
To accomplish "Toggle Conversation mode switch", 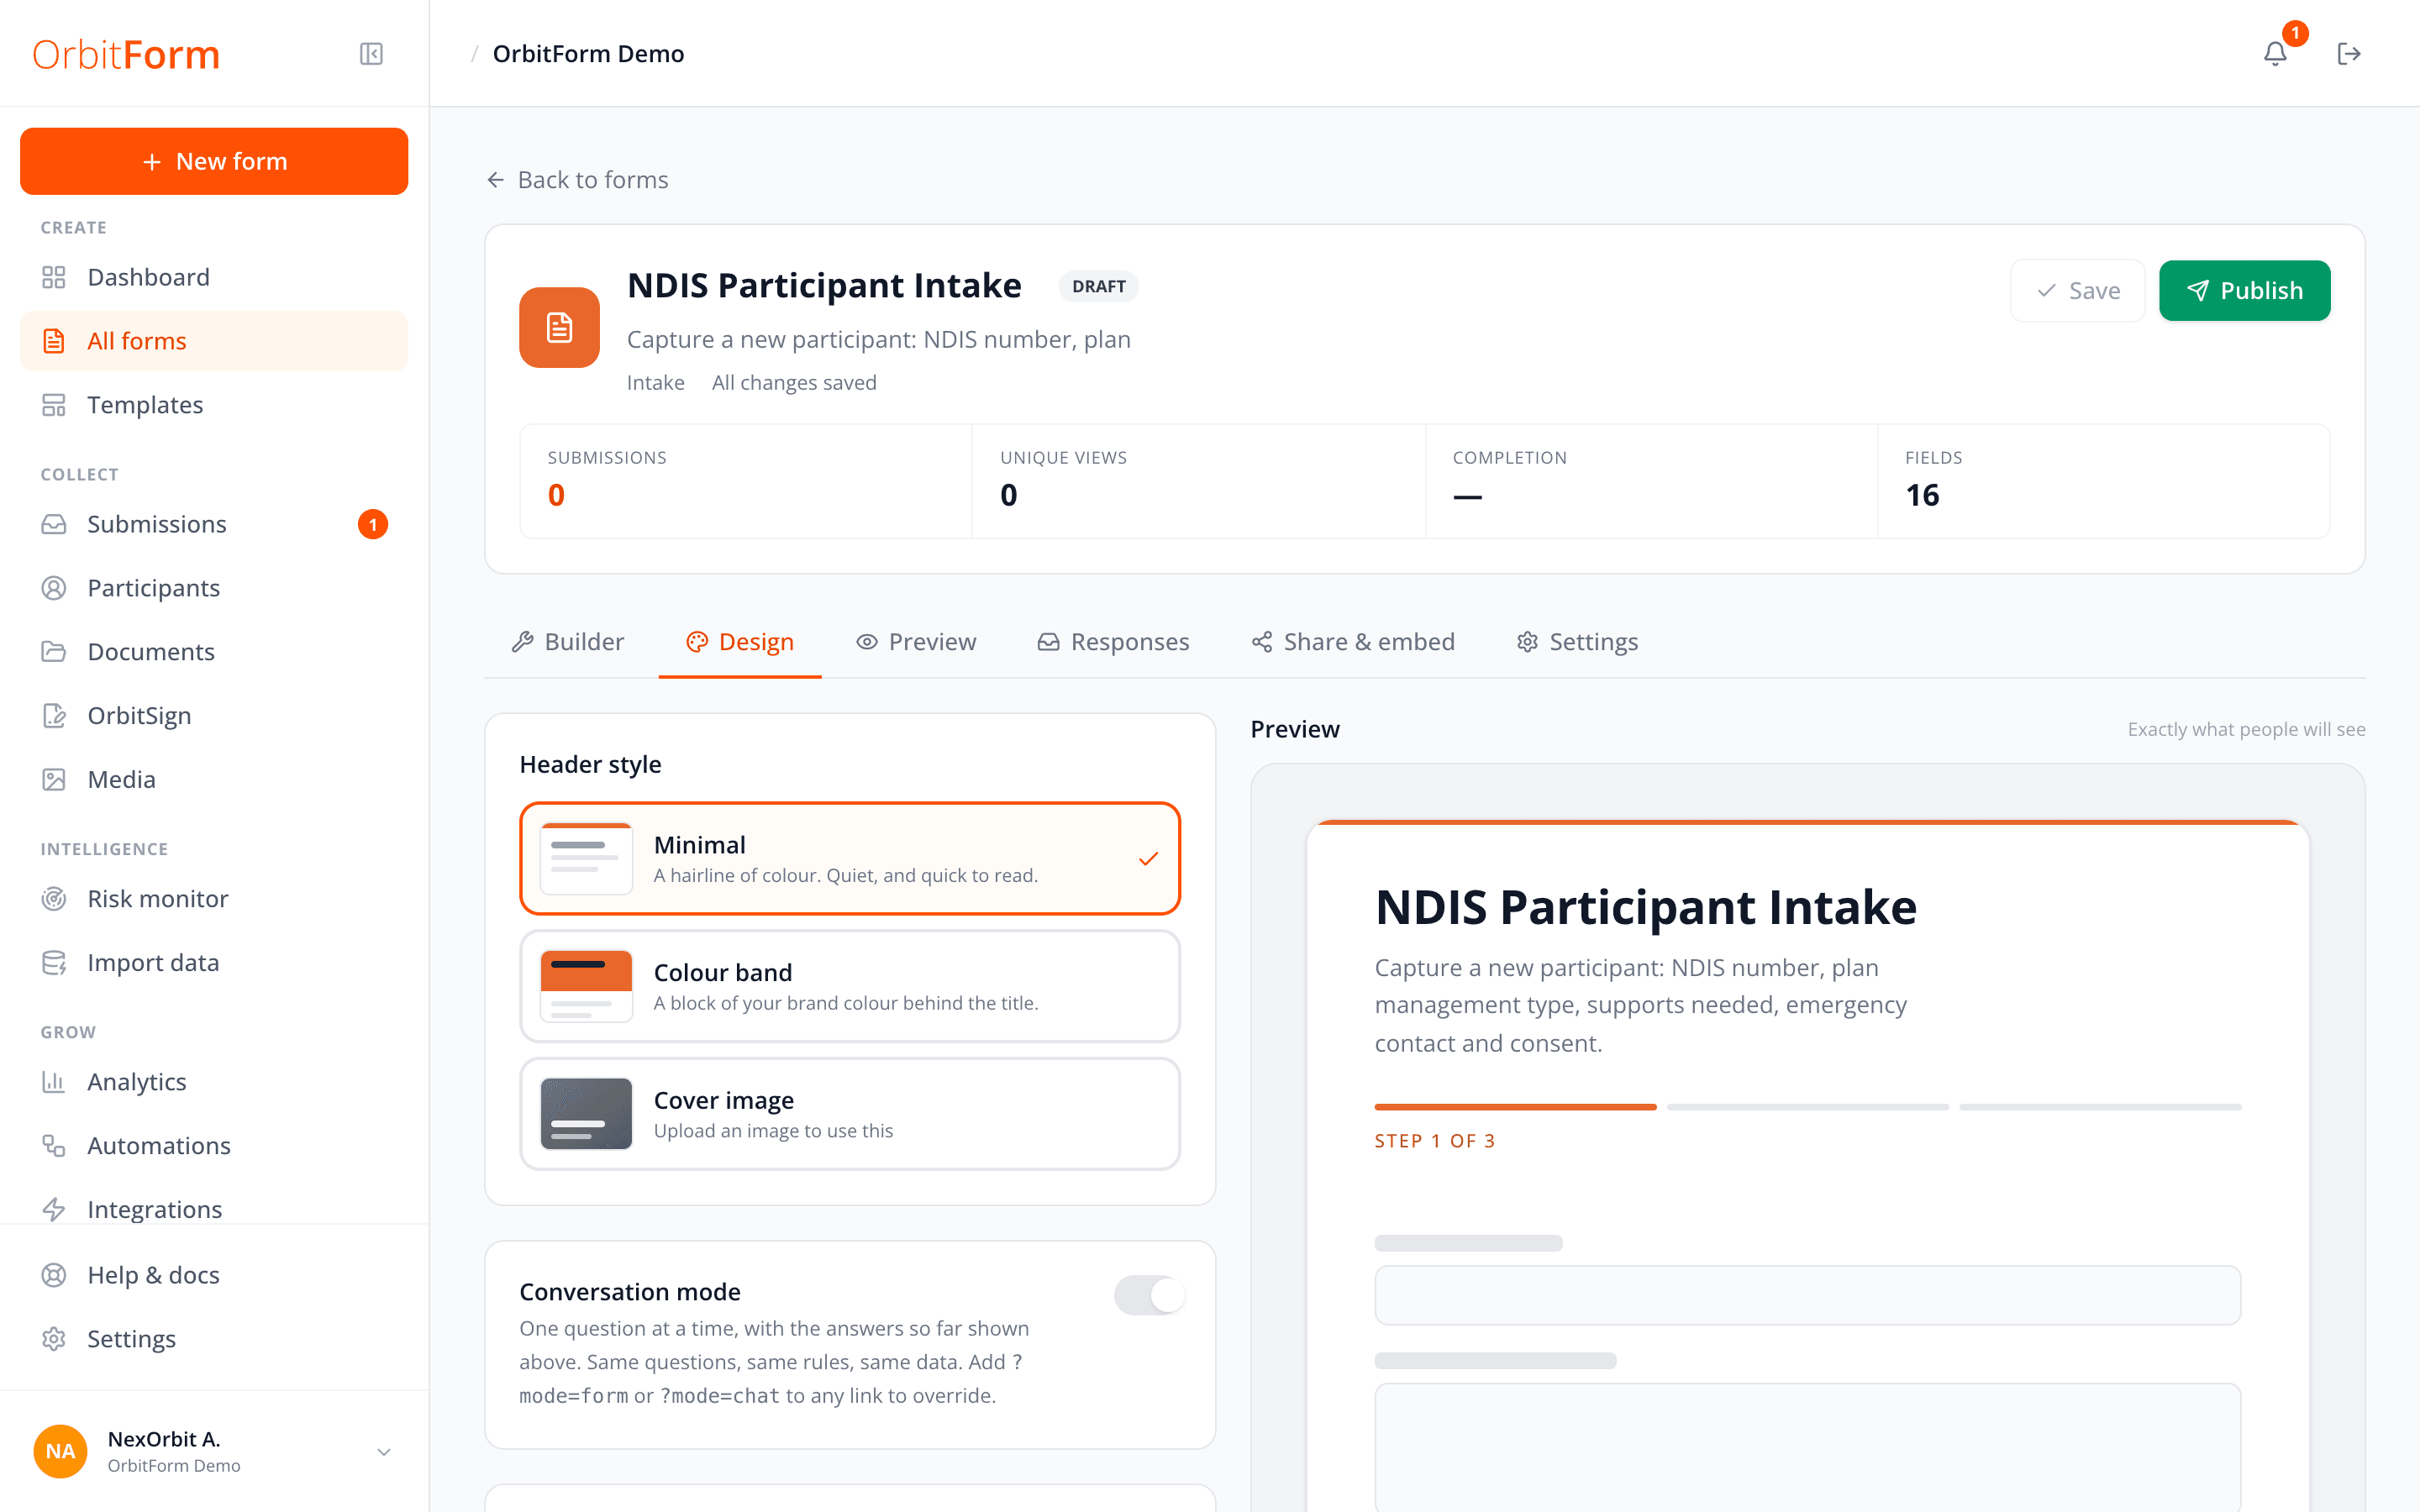I will [x=1149, y=1295].
